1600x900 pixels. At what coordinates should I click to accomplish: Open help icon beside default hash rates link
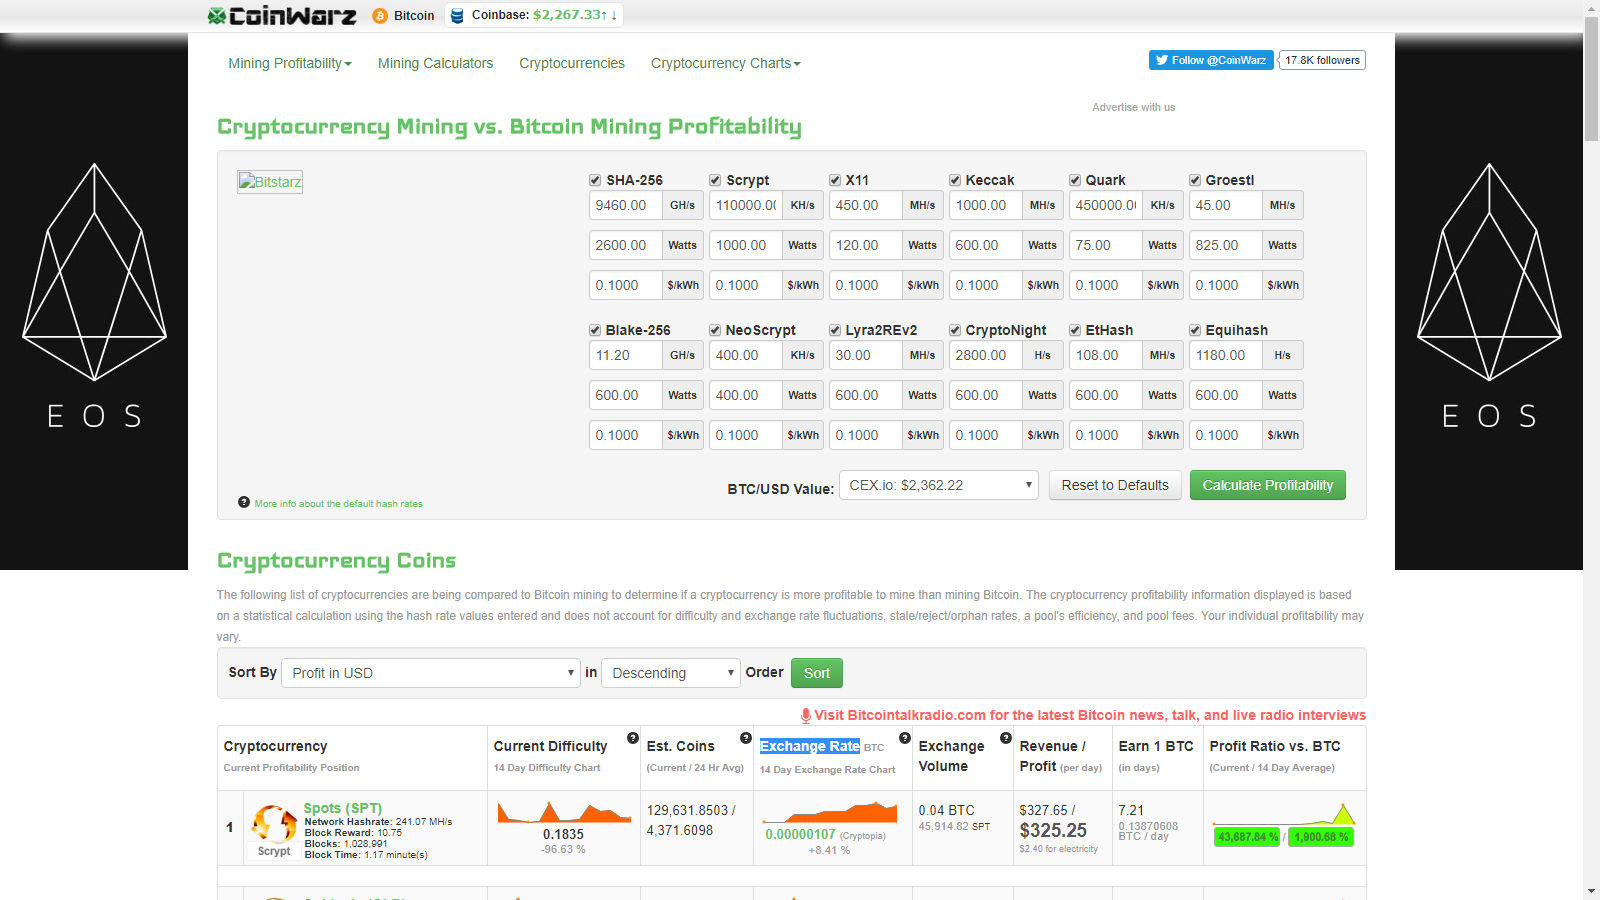click(x=244, y=502)
